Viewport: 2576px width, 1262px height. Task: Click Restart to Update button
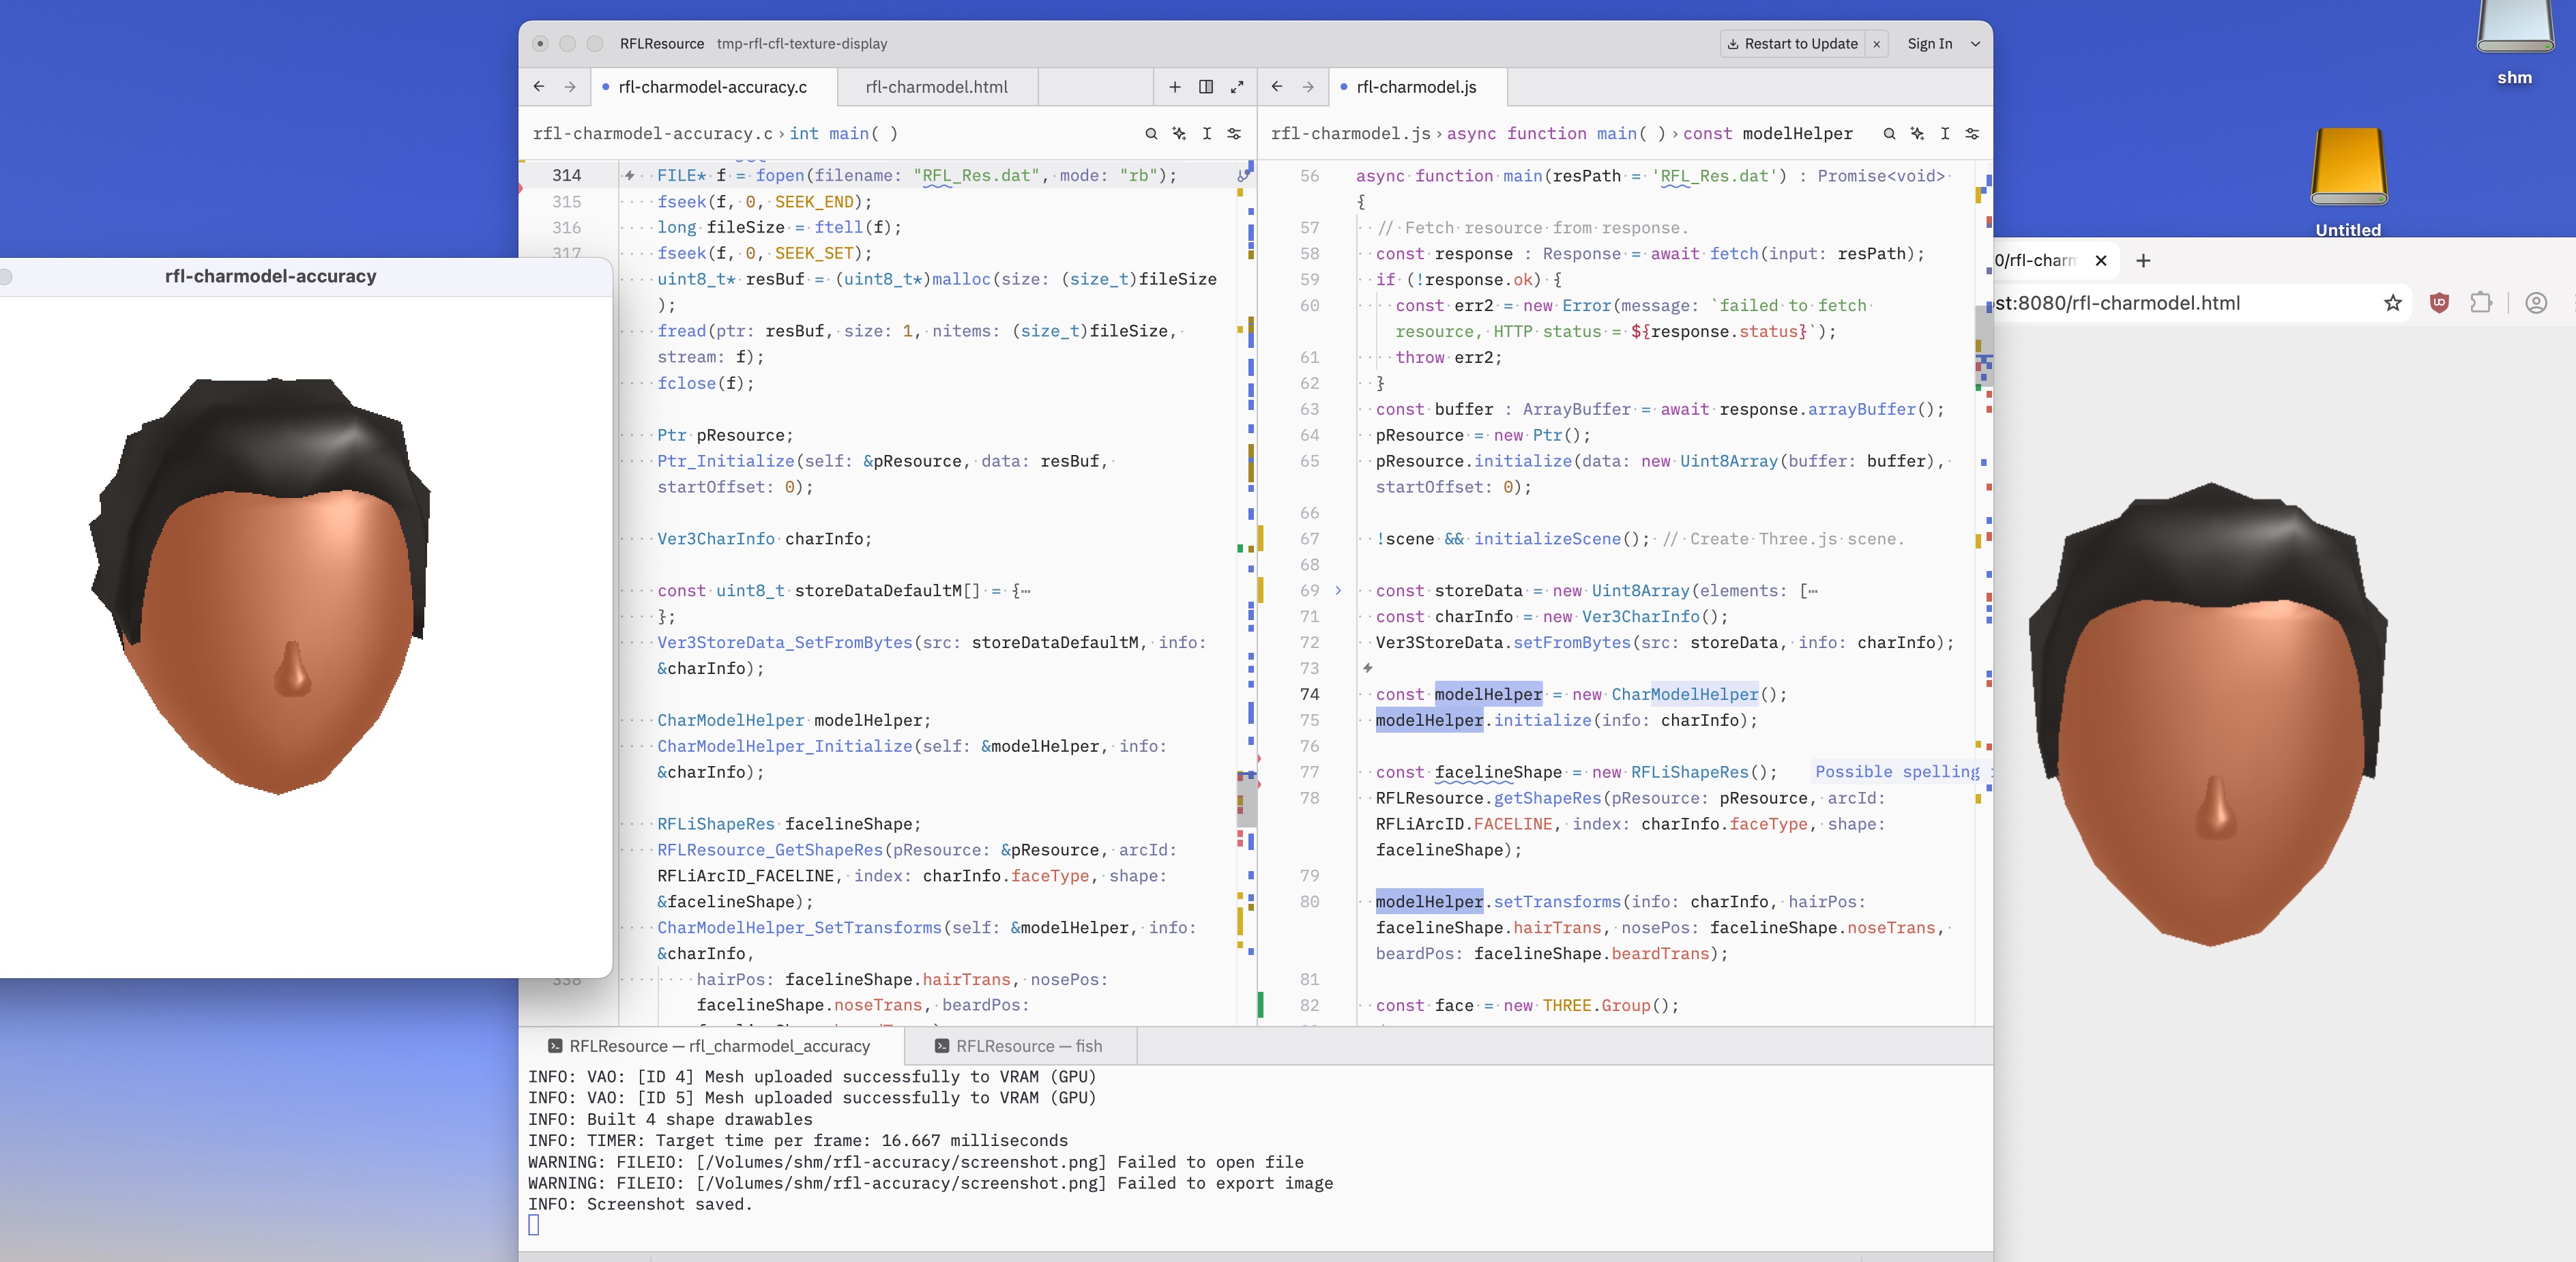1792,44
